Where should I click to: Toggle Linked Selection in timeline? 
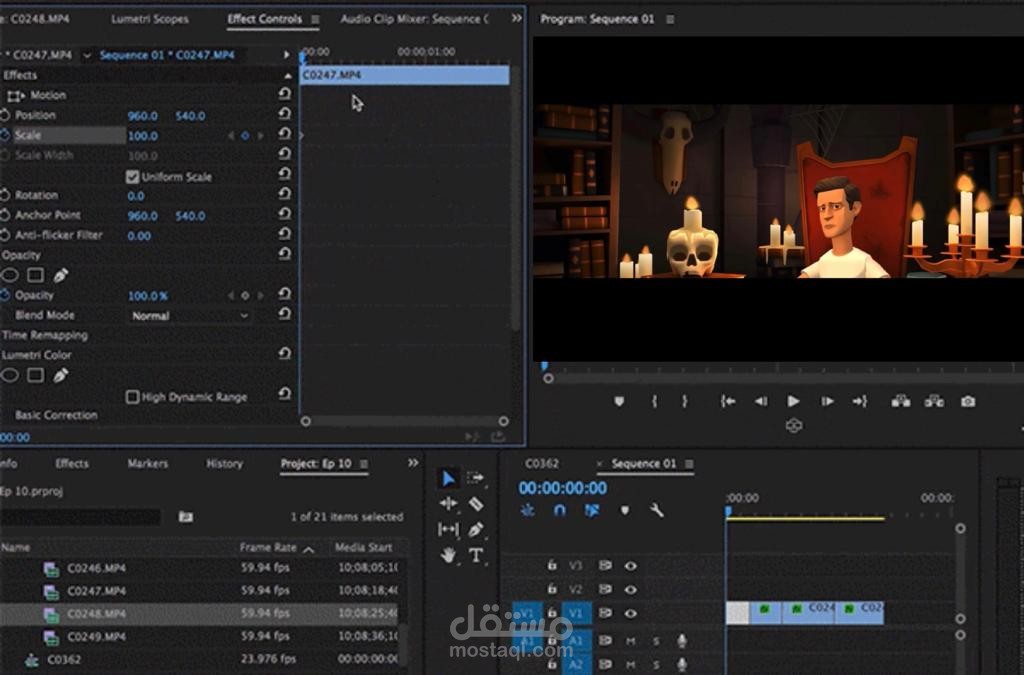point(592,510)
